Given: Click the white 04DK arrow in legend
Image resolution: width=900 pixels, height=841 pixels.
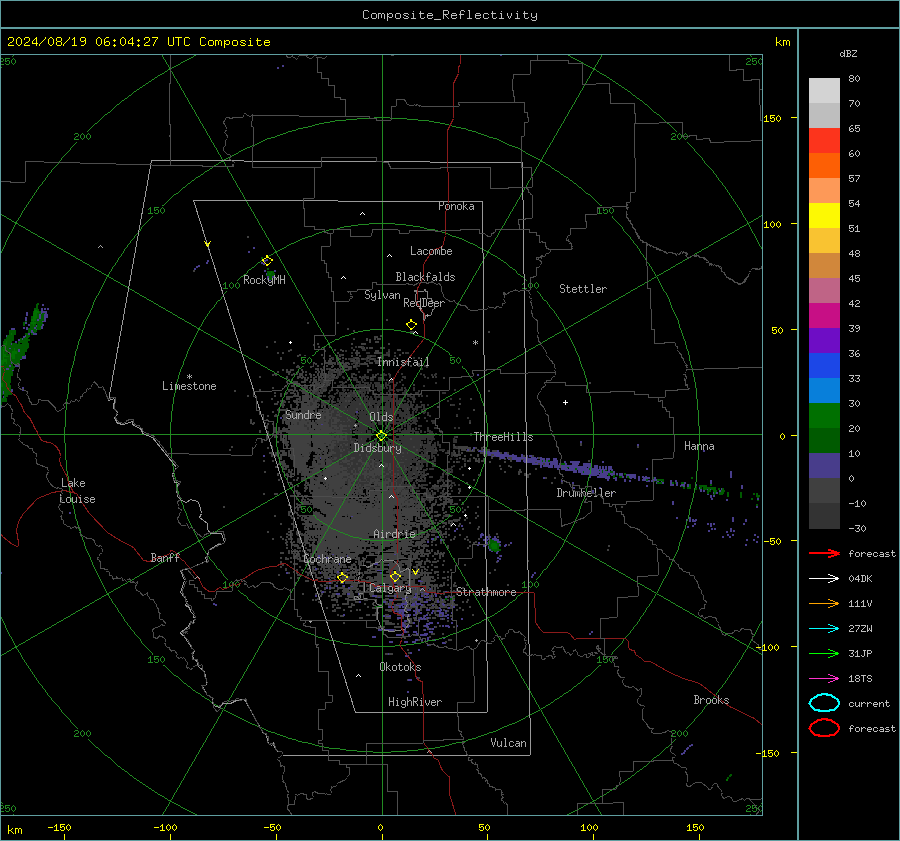Looking at the screenshot, I should [824, 579].
